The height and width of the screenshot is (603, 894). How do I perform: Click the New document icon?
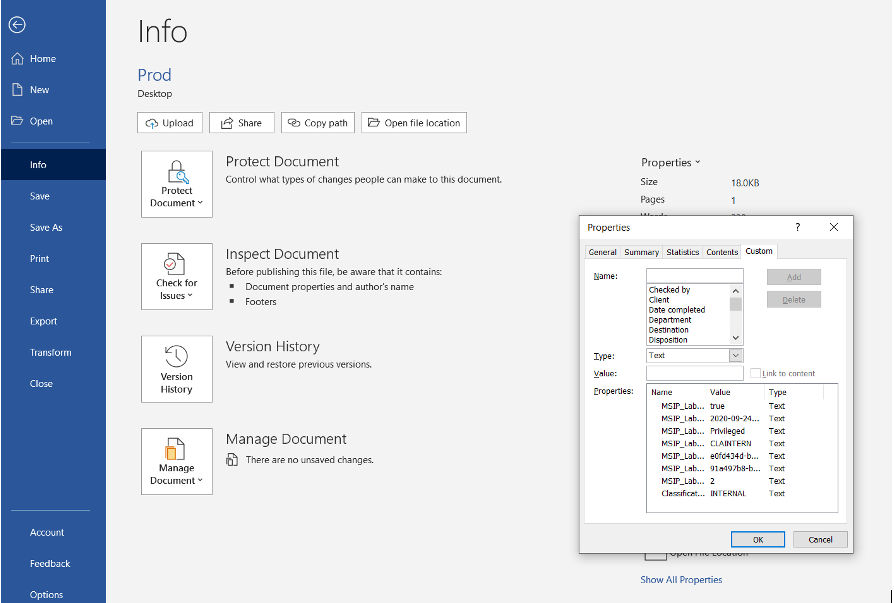[x=17, y=89]
